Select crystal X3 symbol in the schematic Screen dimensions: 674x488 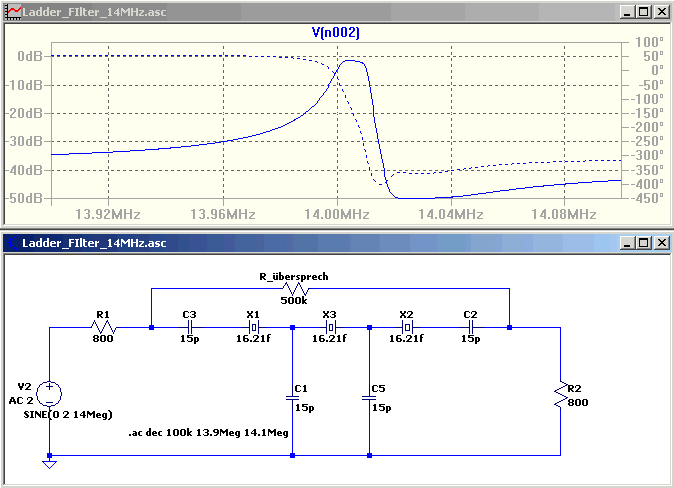coord(330,328)
